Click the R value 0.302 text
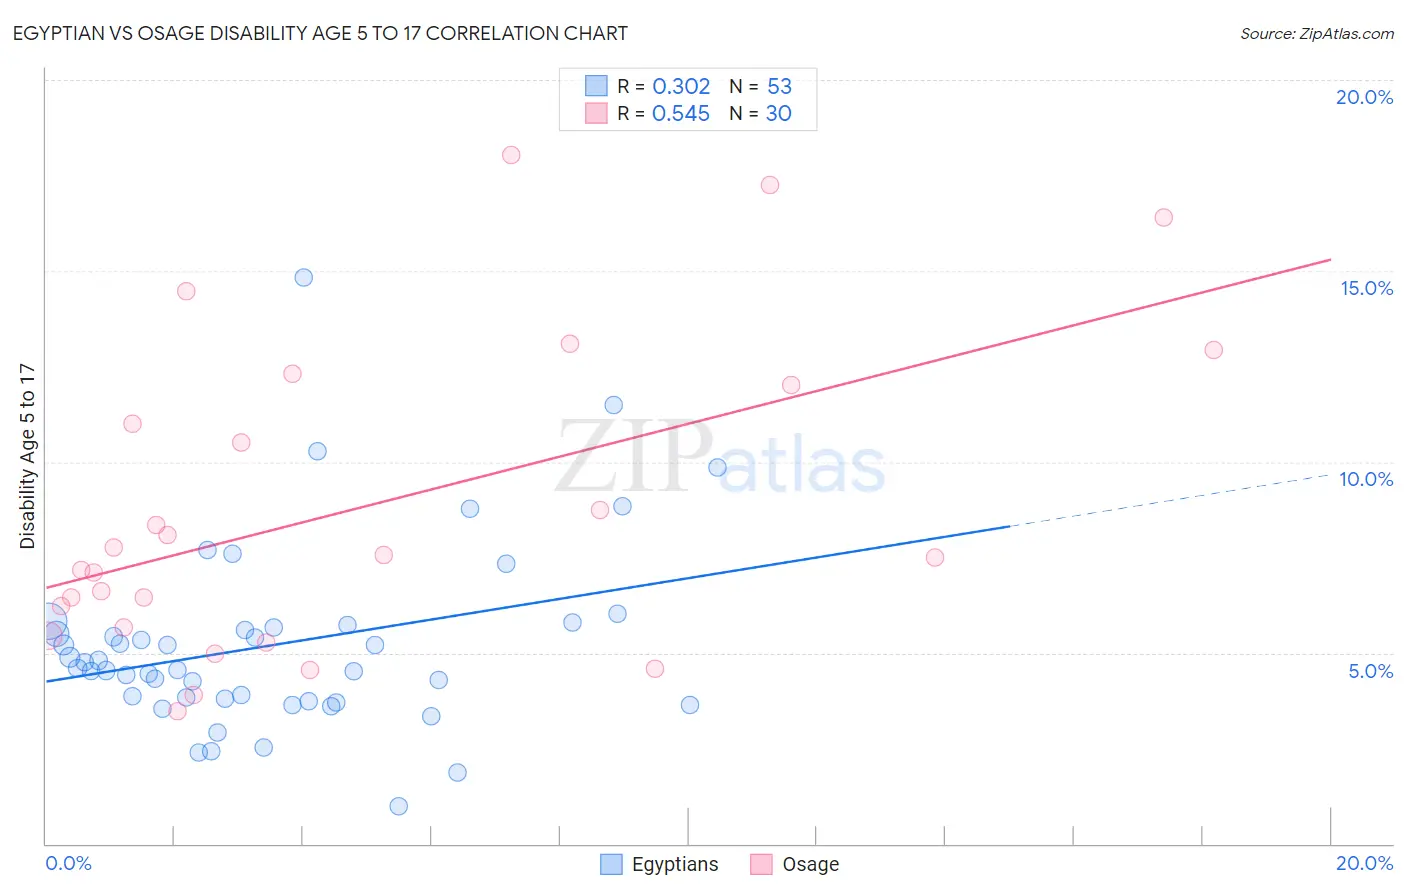 pos(681,86)
